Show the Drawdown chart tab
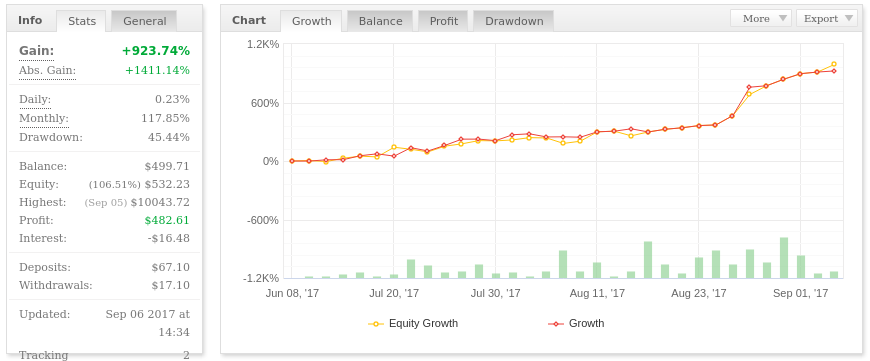Screen dimensions: 870x361 point(513,21)
